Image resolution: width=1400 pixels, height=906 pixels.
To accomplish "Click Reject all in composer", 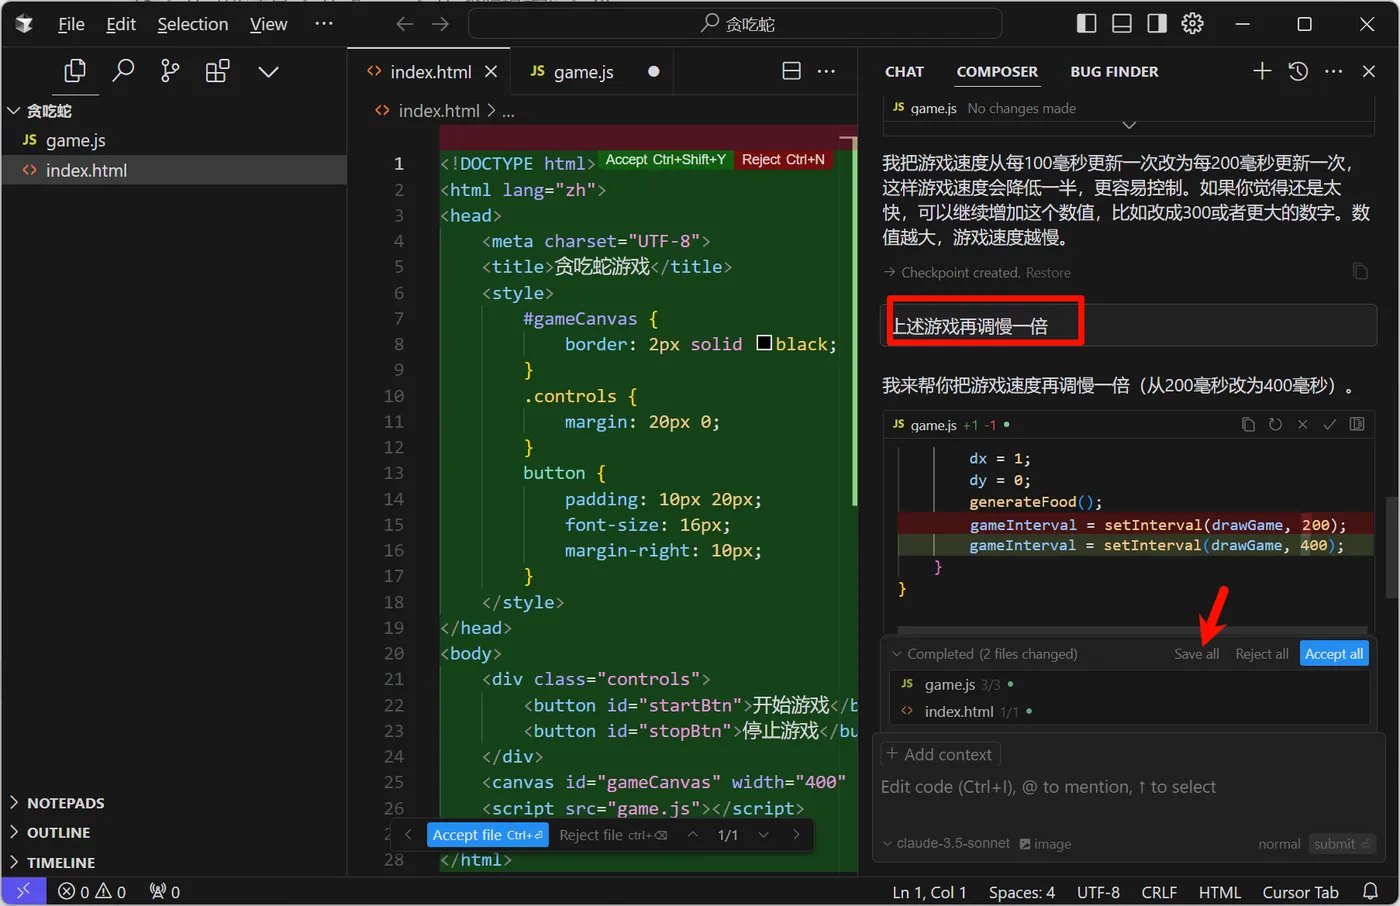I will pos(1261,653).
